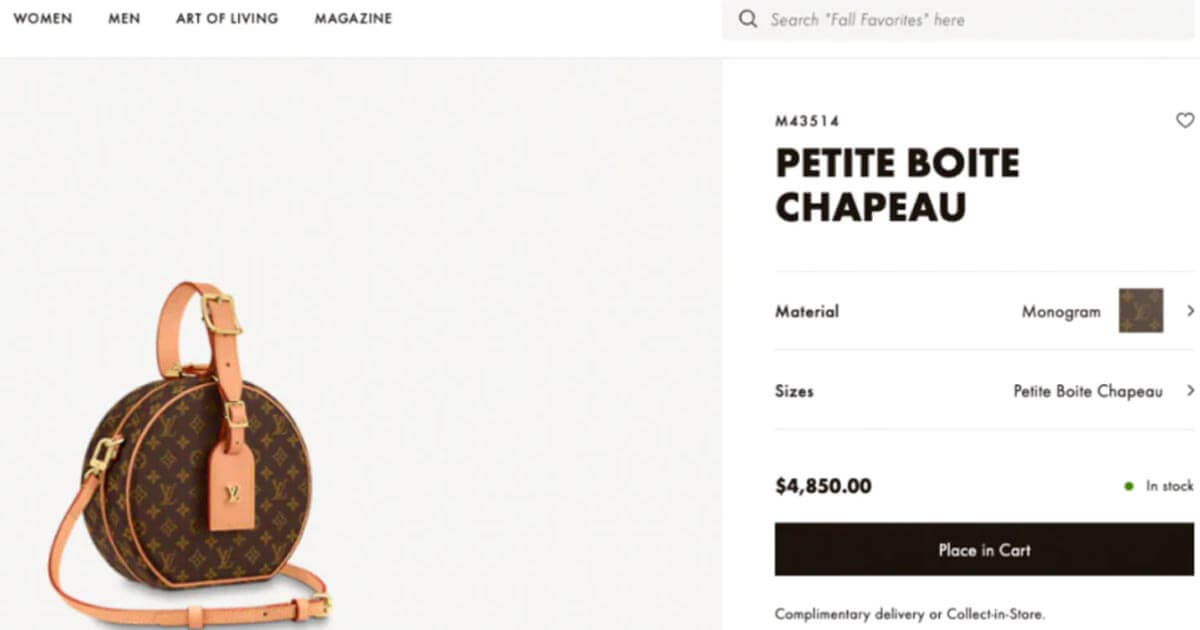Expand the Sizes chevron arrow

point(1190,390)
